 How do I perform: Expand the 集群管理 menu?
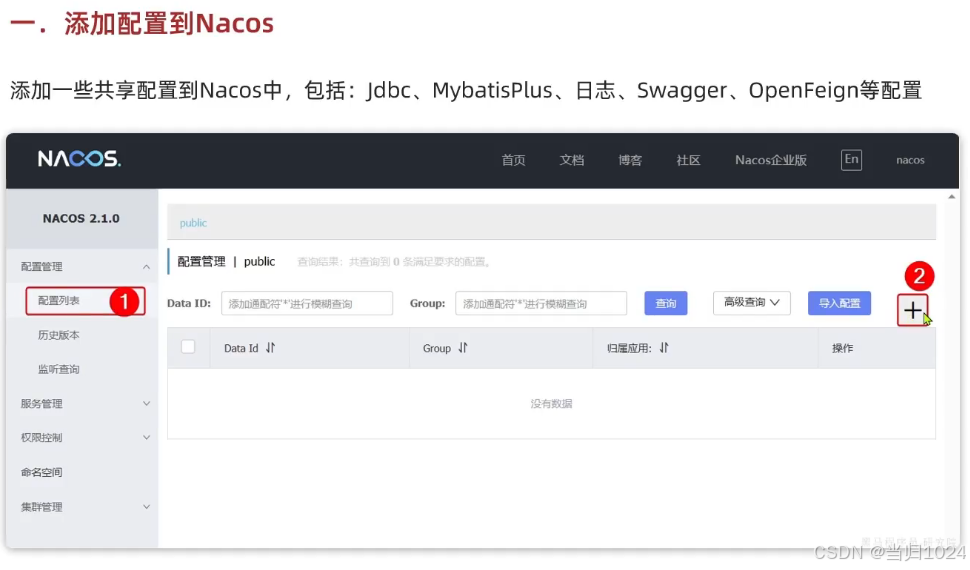83,507
